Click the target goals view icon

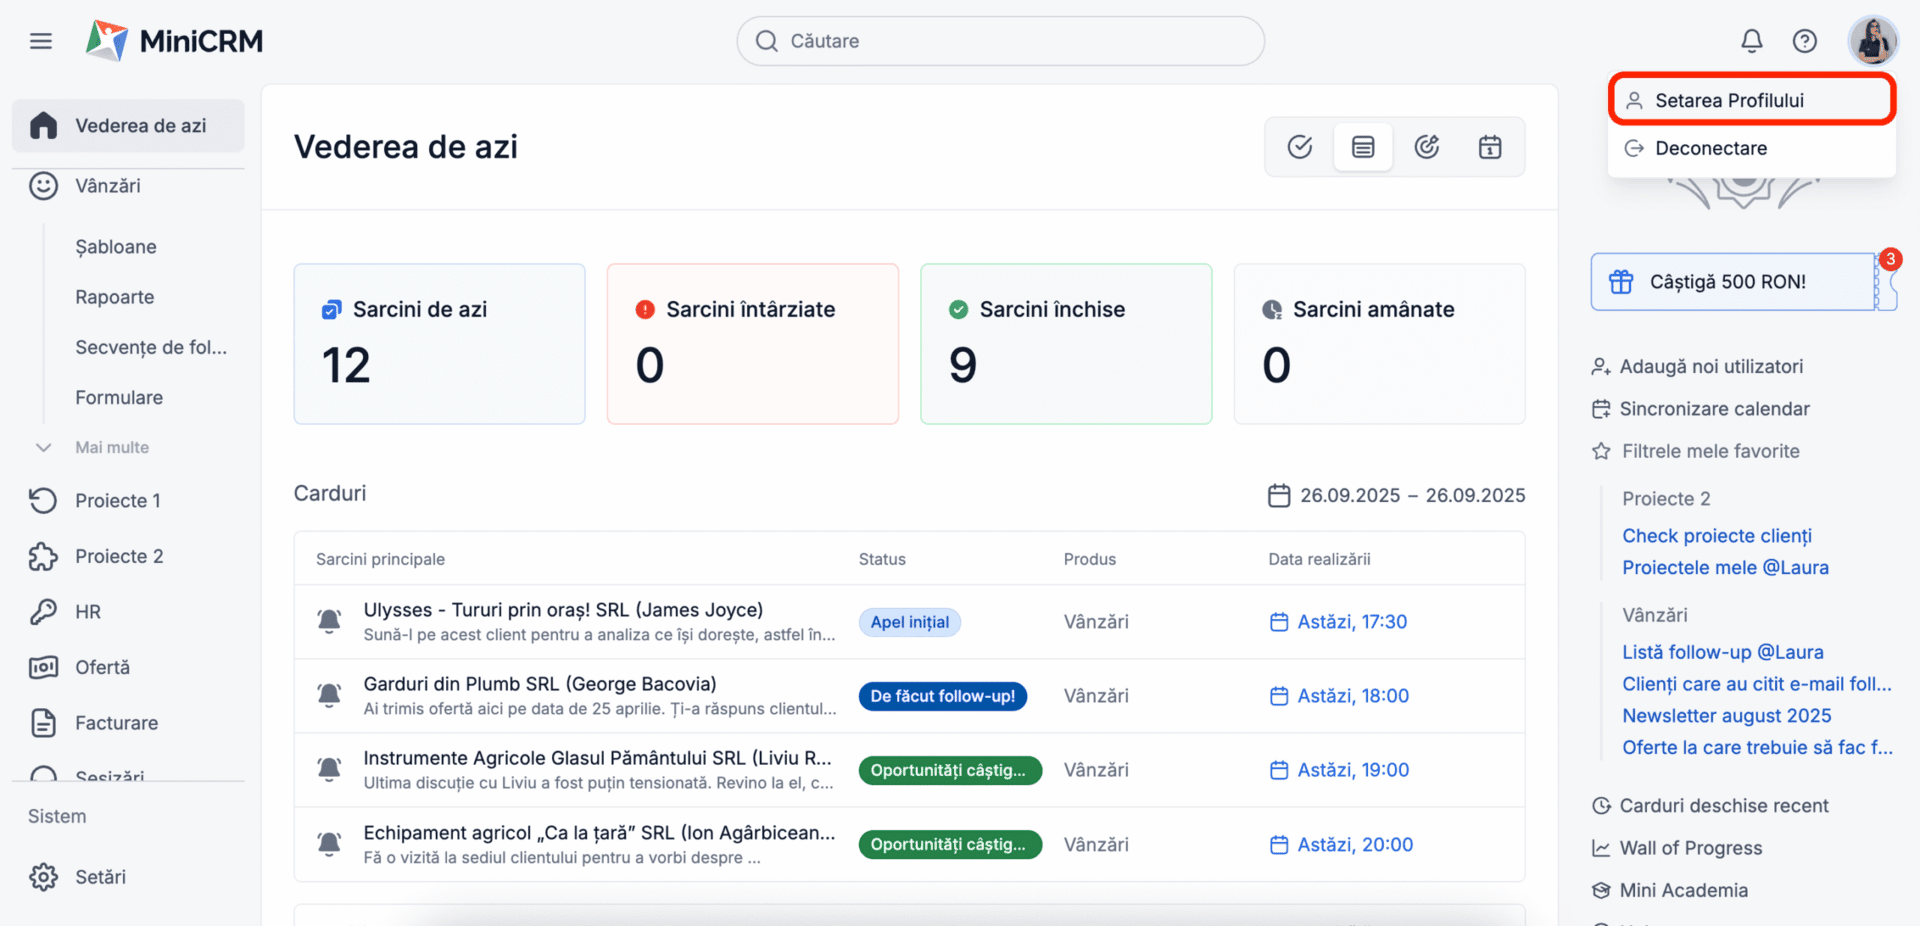click(x=1426, y=147)
